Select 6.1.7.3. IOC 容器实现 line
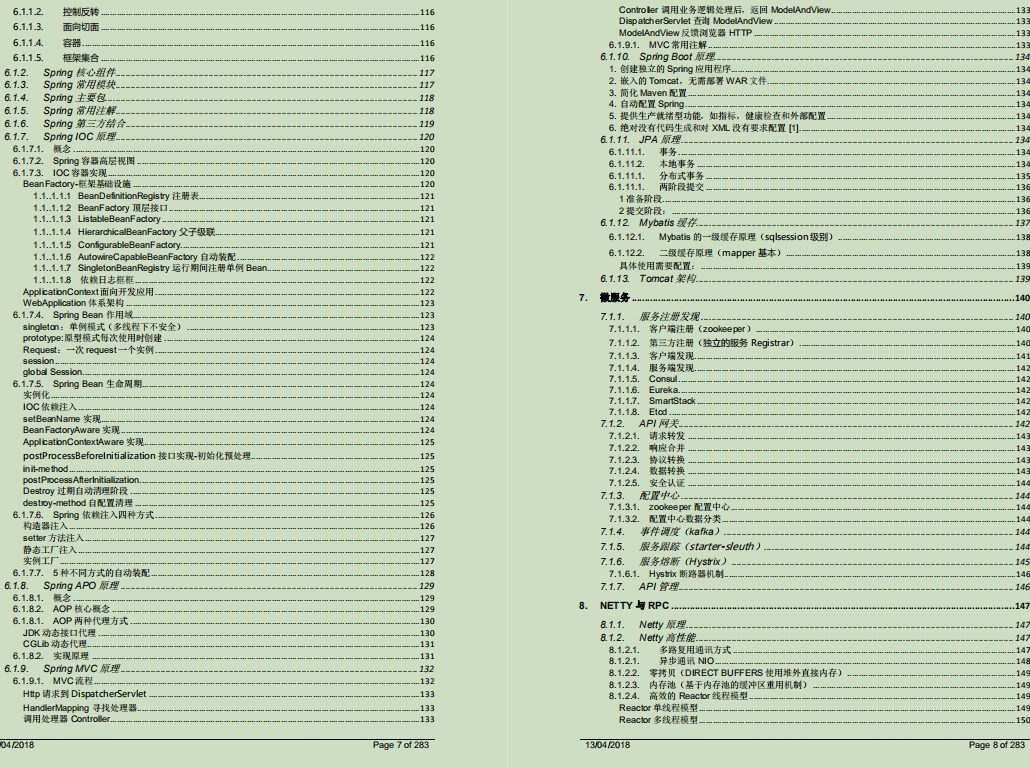This screenshot has width=1030, height=767. [223, 173]
